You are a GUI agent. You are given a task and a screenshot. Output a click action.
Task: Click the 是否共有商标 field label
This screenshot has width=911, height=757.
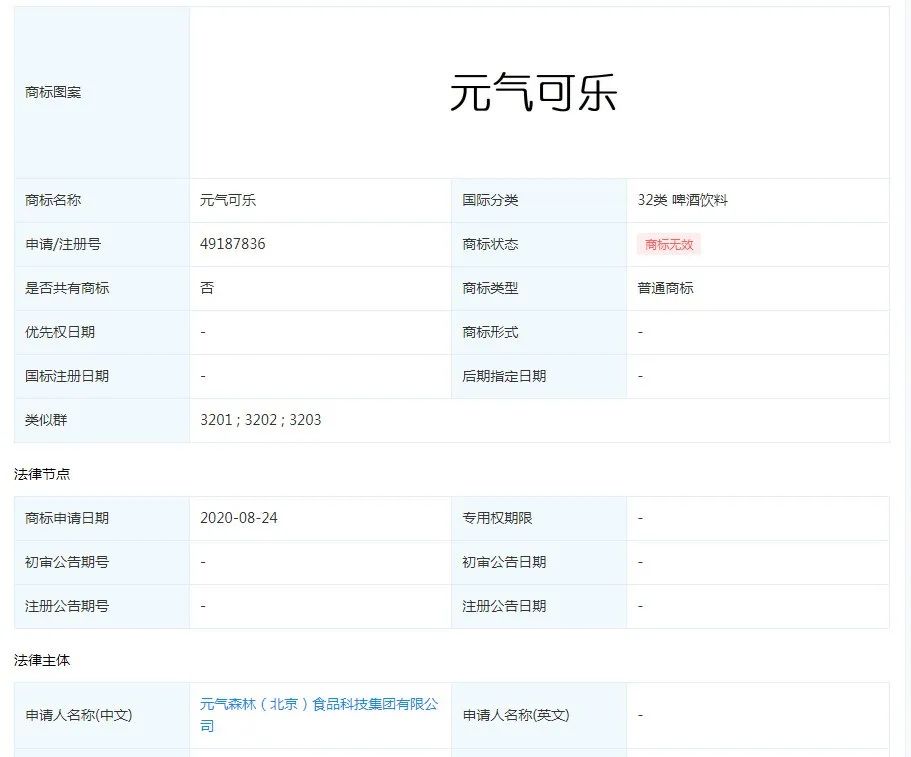[x=67, y=288]
